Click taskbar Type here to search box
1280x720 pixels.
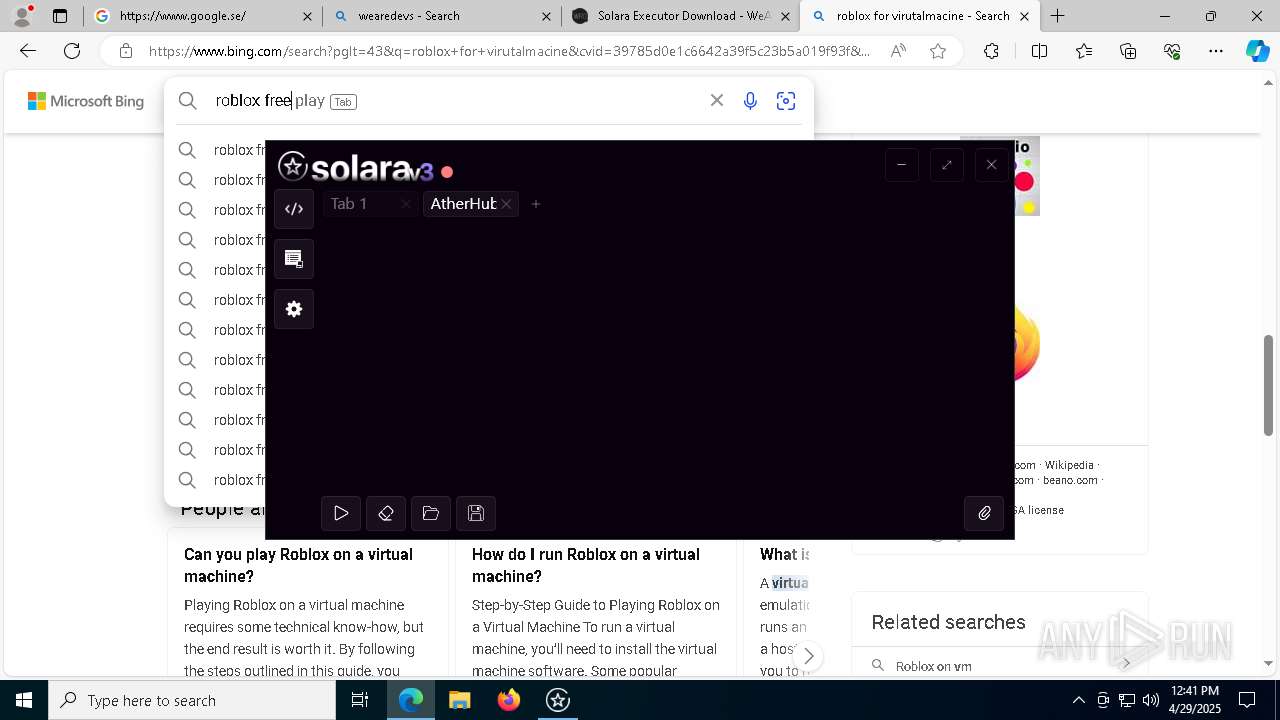(x=192, y=700)
